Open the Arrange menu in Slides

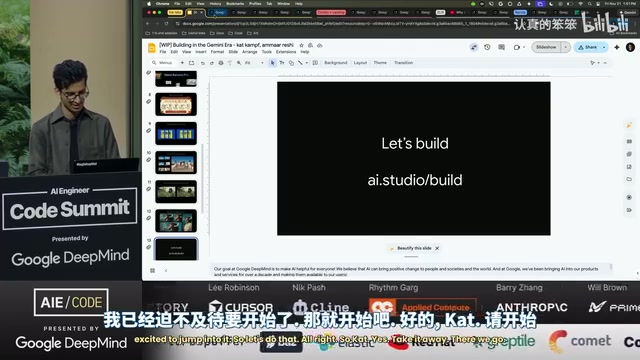coord(249,52)
